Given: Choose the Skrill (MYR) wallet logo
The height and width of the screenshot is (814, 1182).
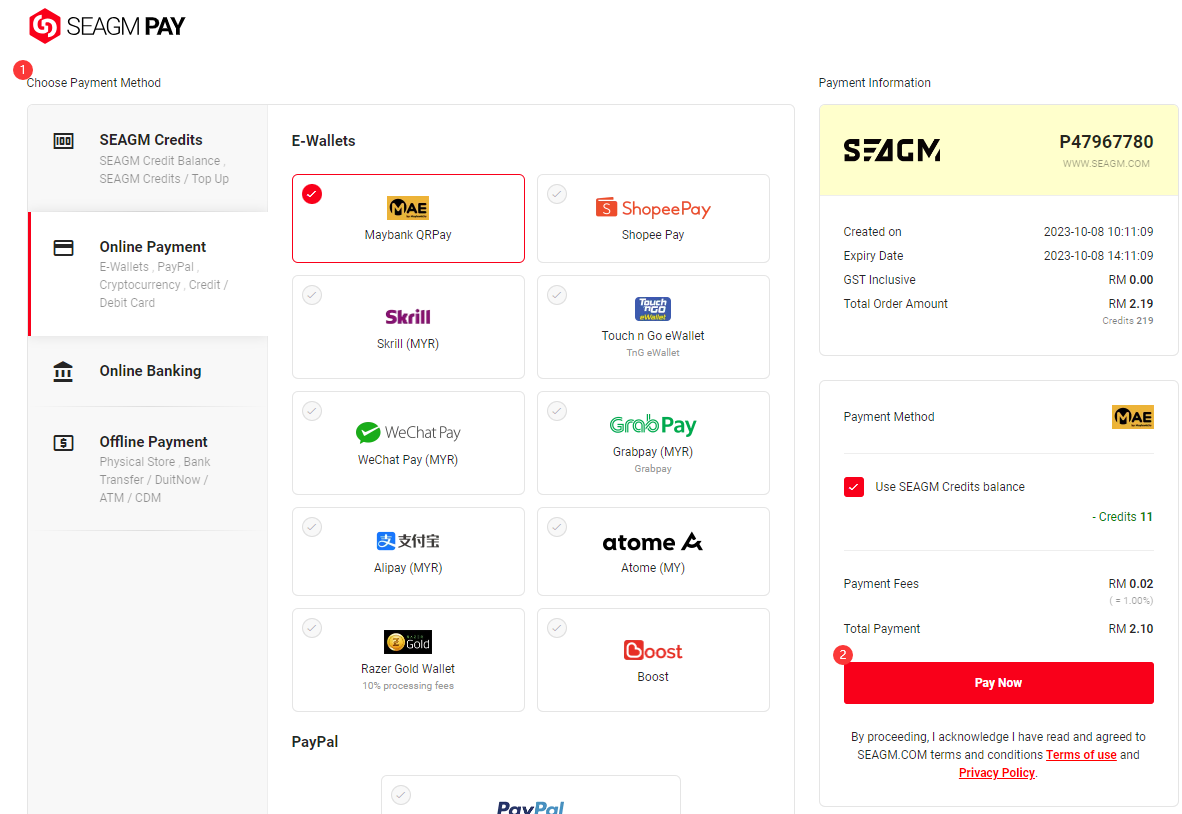Looking at the screenshot, I should [408, 317].
